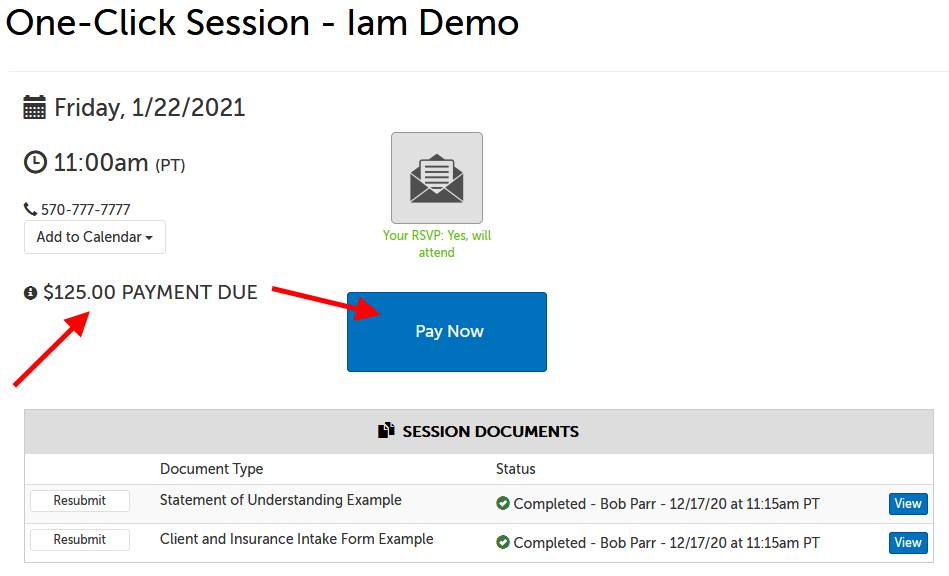Open the Add to Calendar dropdown
The width and height of the screenshot is (949, 576).
[94, 237]
